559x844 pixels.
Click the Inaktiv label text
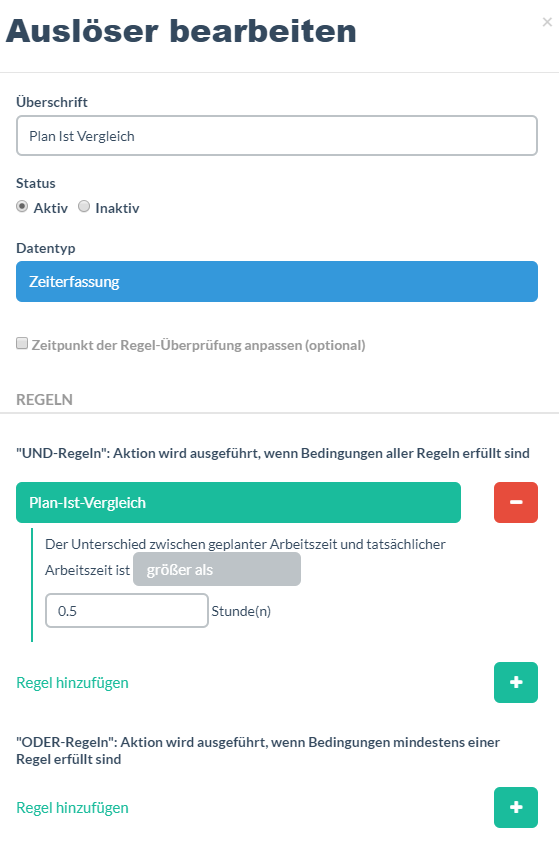[117, 208]
